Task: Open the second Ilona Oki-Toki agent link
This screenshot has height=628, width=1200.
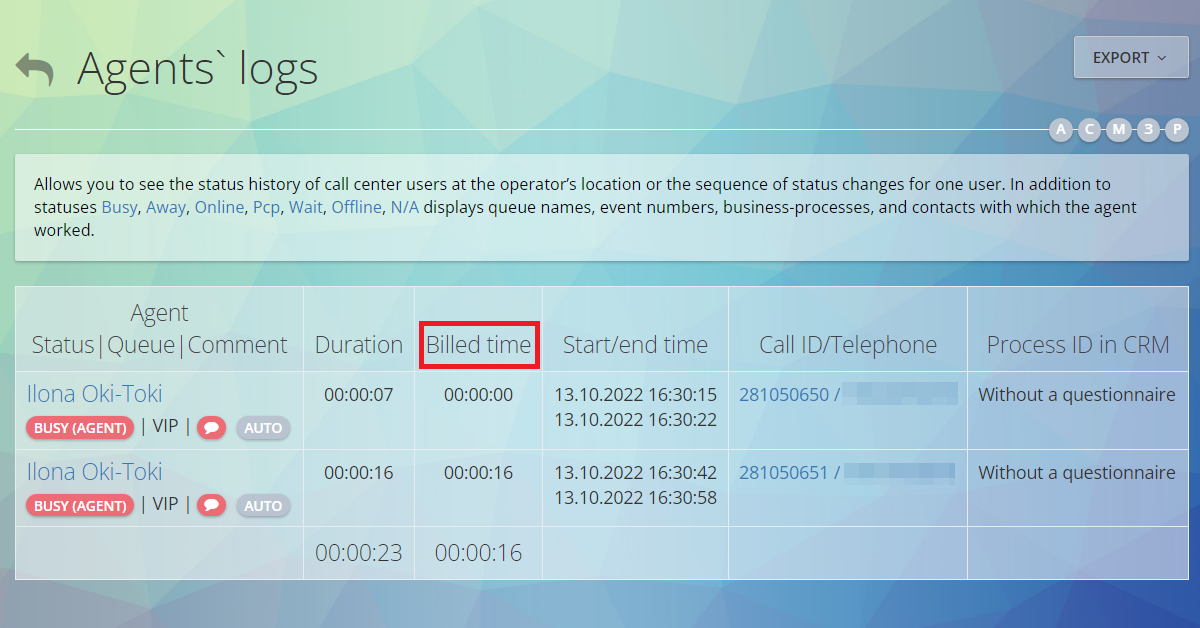Action: pos(94,472)
